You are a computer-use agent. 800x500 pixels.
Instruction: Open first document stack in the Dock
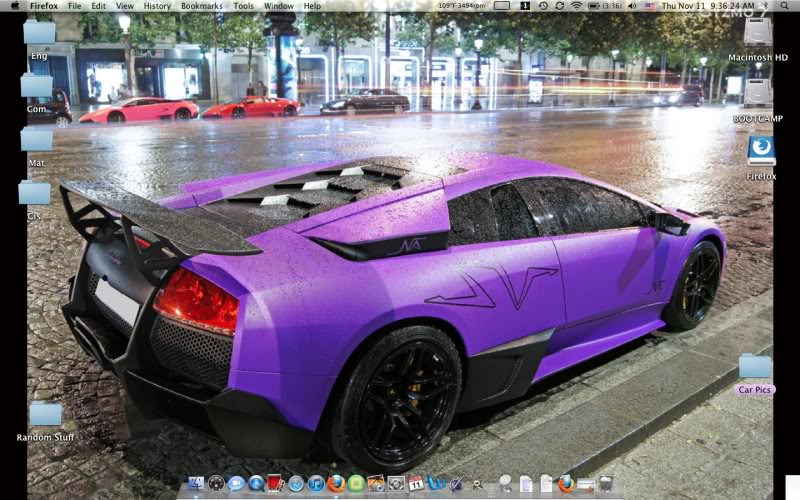[526, 484]
